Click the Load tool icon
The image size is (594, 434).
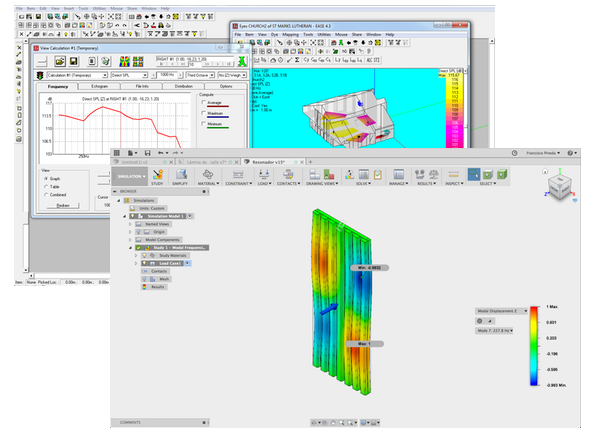pos(264,175)
